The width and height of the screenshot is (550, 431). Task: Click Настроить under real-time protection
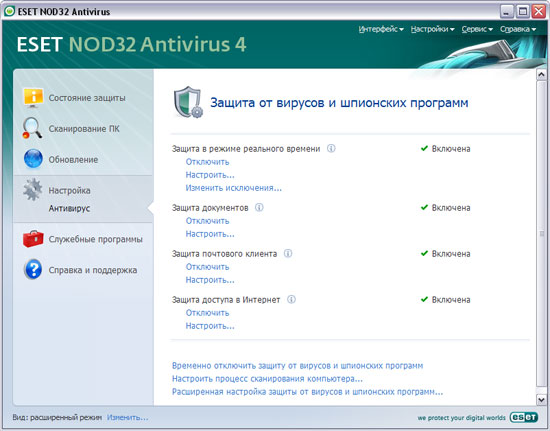tap(210, 175)
